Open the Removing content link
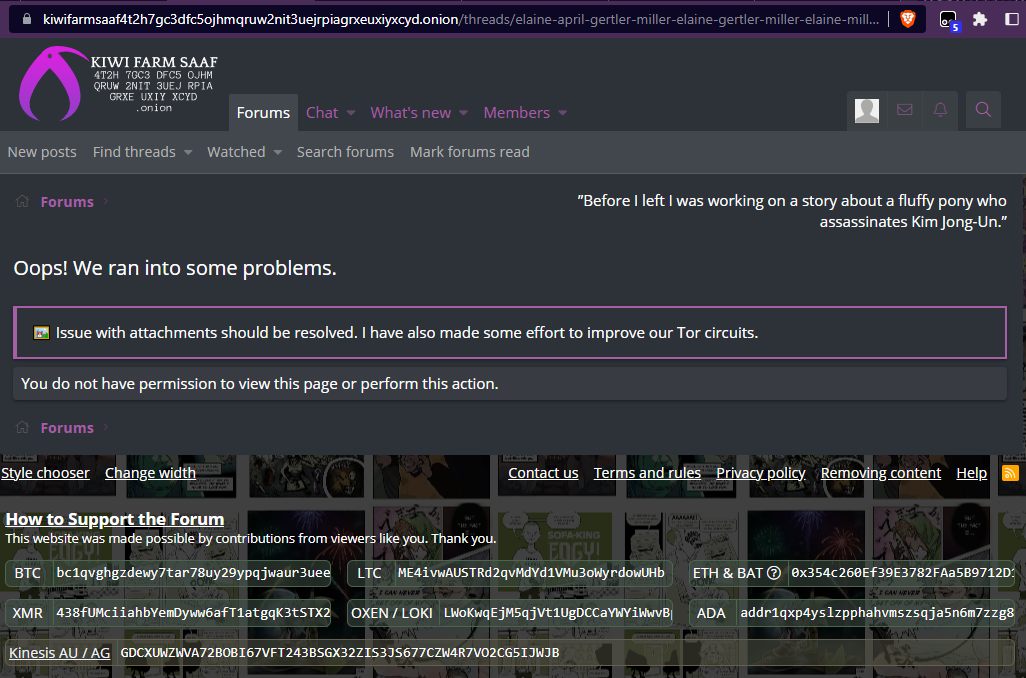The image size is (1026, 678). (x=881, y=473)
